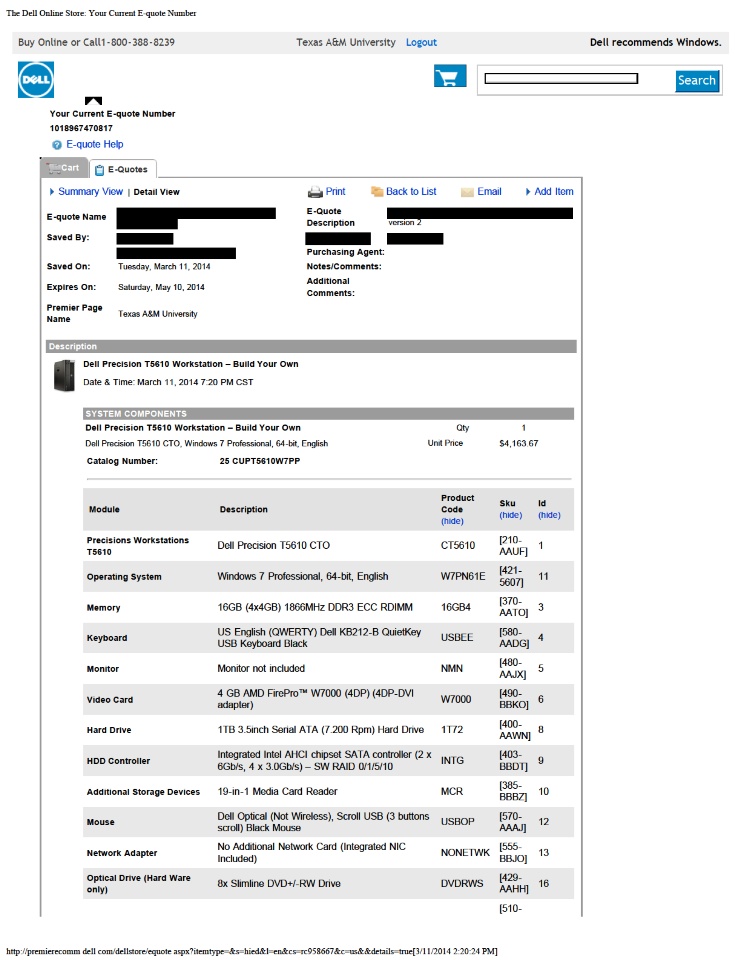The image size is (741, 960).
Task: Click Monitor not included text
Action: (261, 669)
